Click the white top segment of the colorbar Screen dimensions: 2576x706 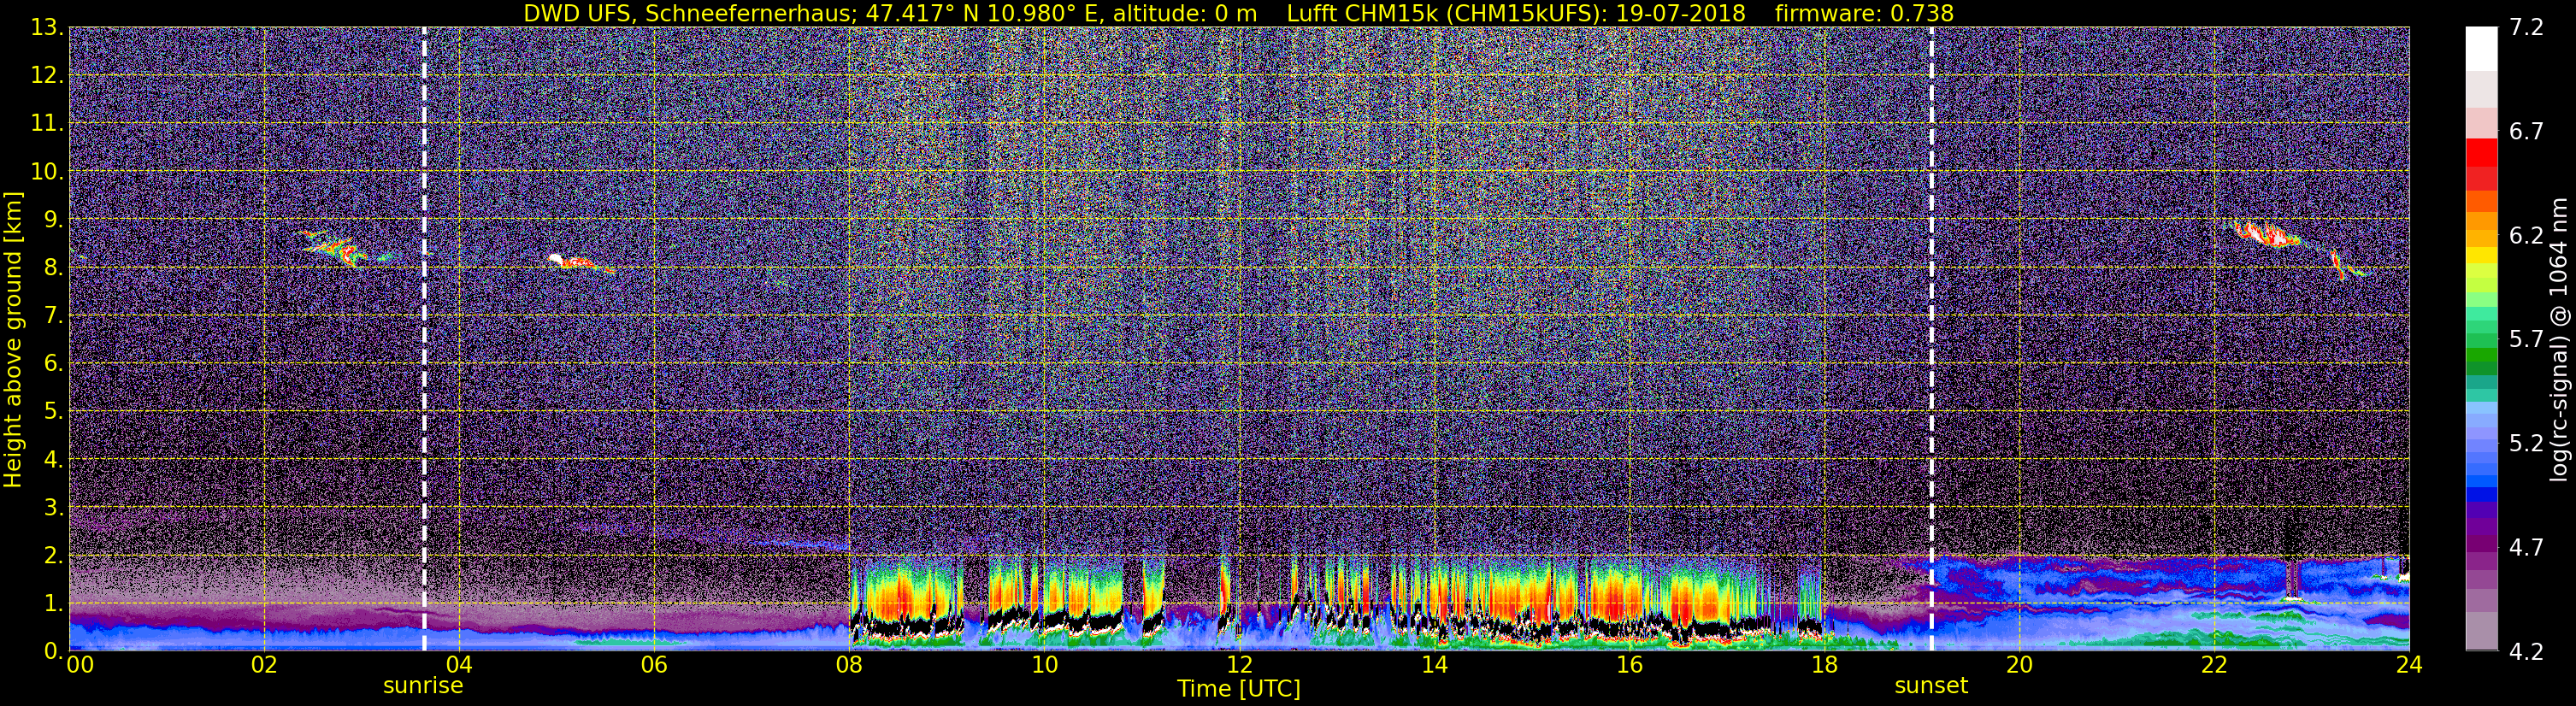[2481, 49]
